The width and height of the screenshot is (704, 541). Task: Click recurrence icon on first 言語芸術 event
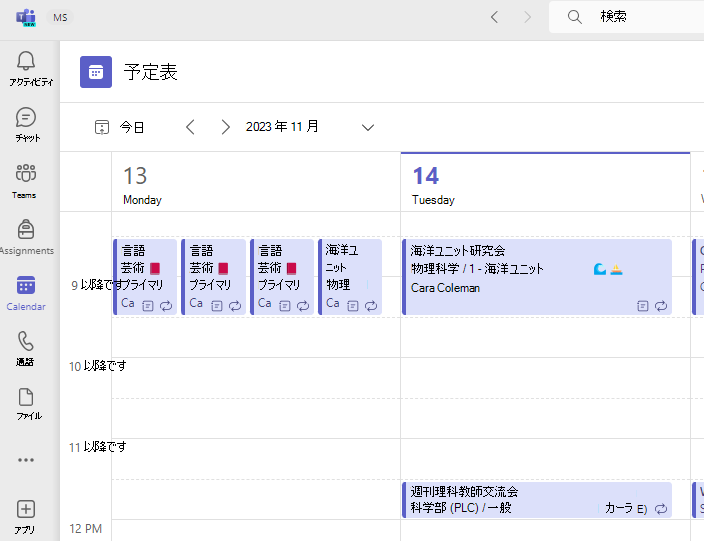pos(166,306)
